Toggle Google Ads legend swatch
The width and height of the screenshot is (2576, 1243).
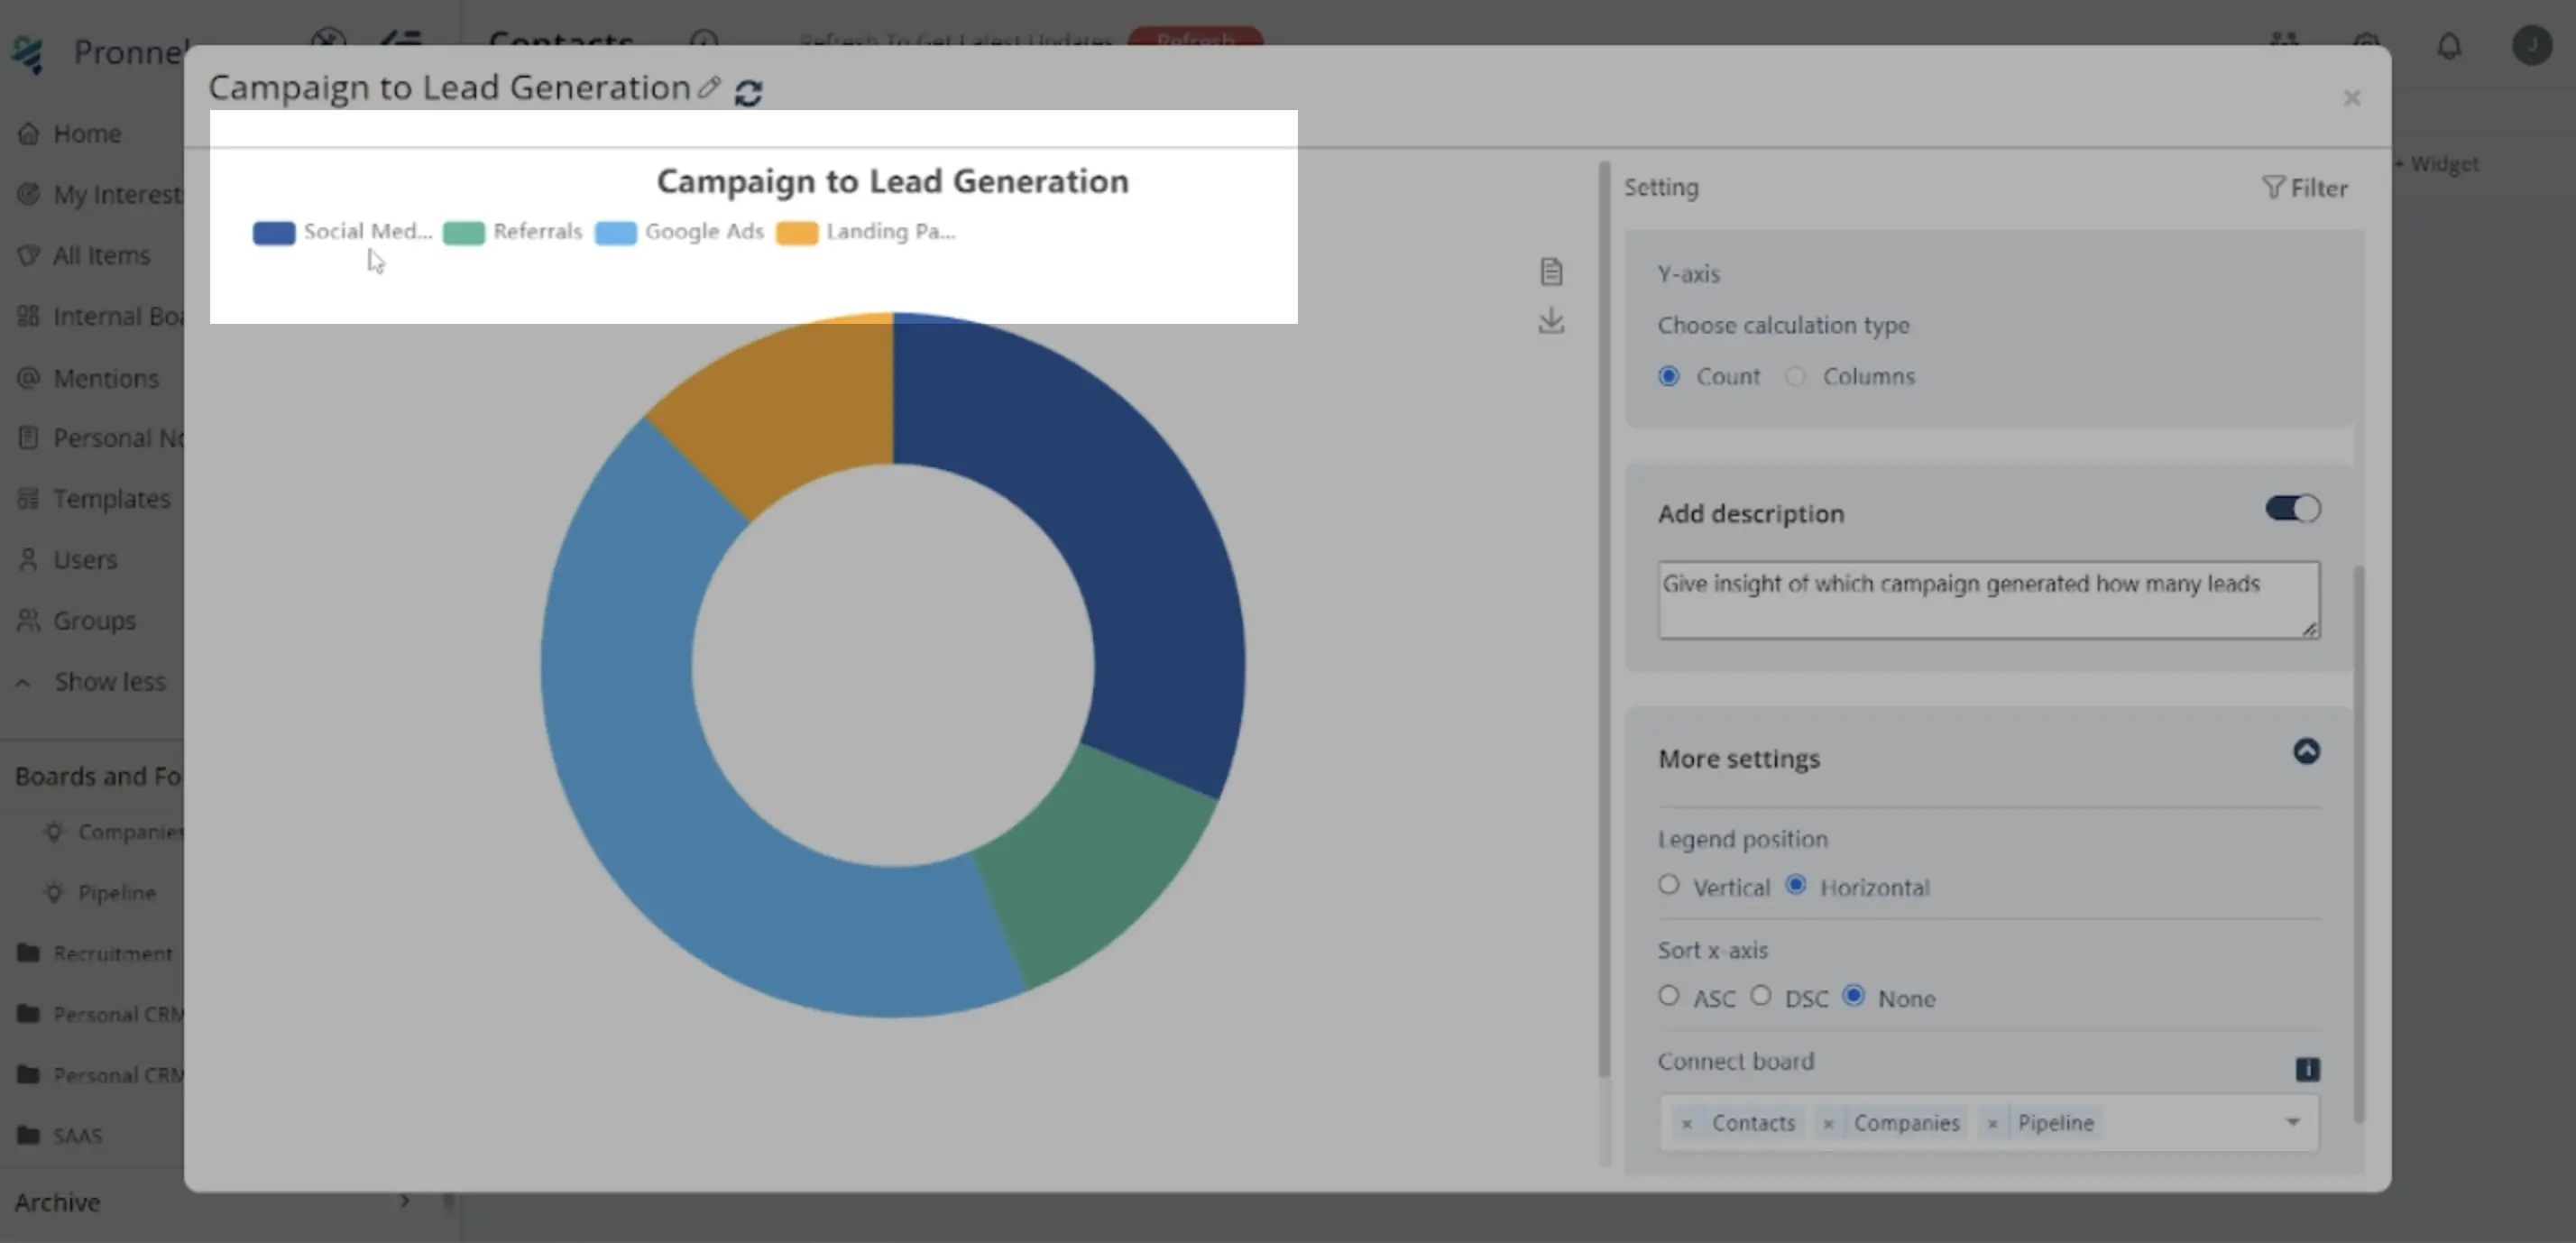pos(616,233)
